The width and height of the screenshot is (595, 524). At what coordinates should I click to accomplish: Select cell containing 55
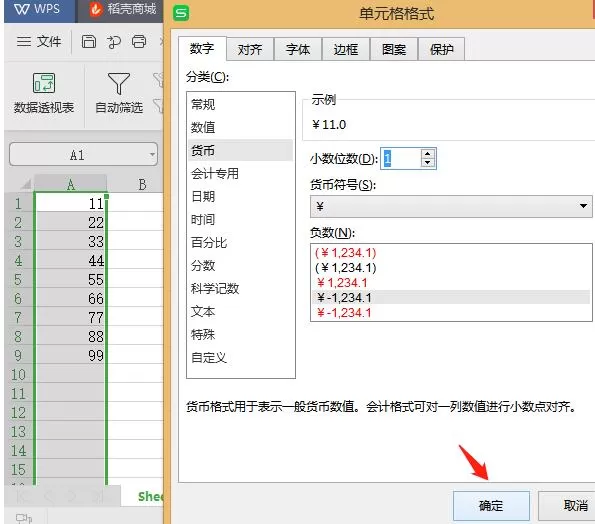pyautogui.click(x=71, y=279)
